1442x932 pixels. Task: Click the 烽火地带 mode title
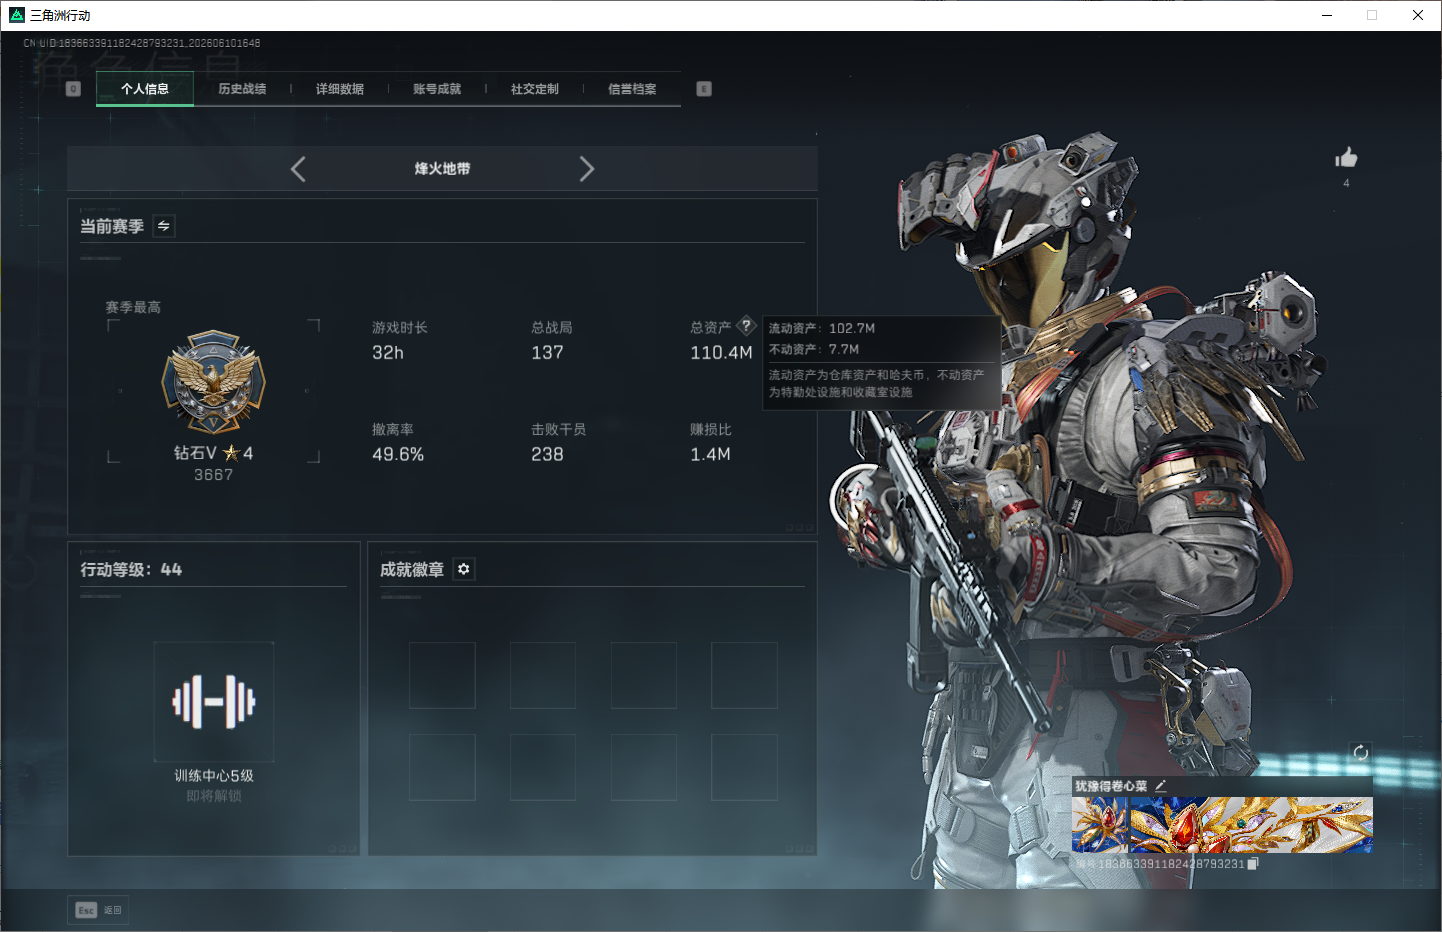tap(442, 169)
